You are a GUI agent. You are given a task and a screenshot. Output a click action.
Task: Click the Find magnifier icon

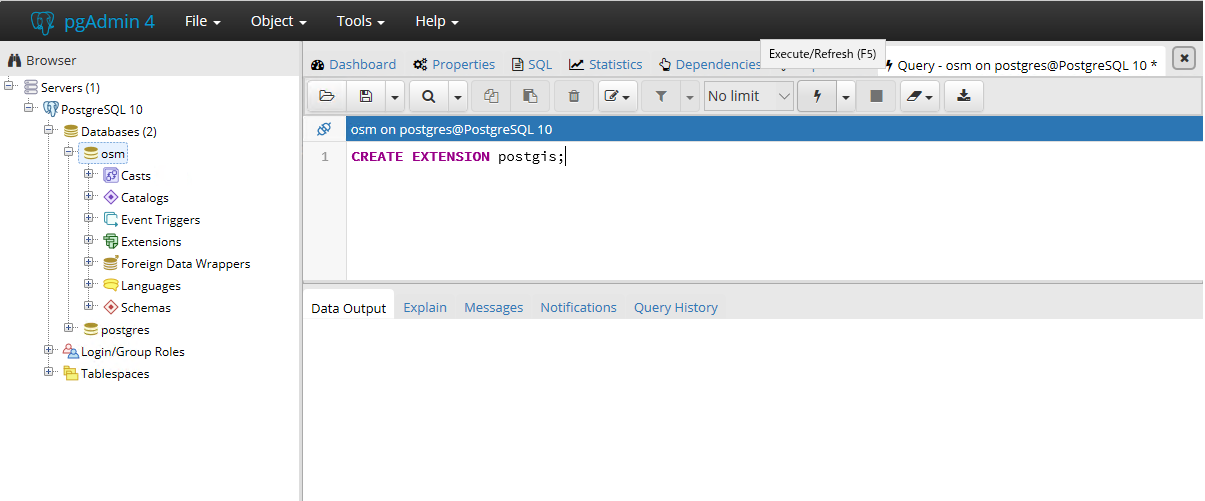pos(428,96)
